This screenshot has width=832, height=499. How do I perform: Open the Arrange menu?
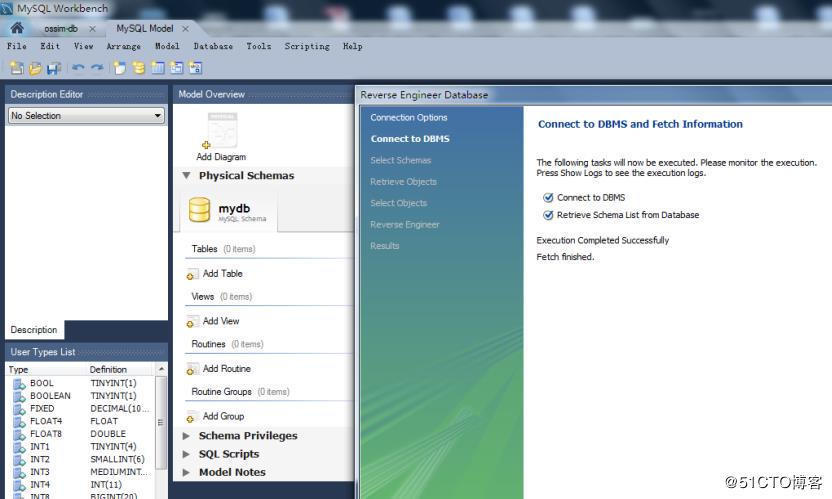click(124, 46)
